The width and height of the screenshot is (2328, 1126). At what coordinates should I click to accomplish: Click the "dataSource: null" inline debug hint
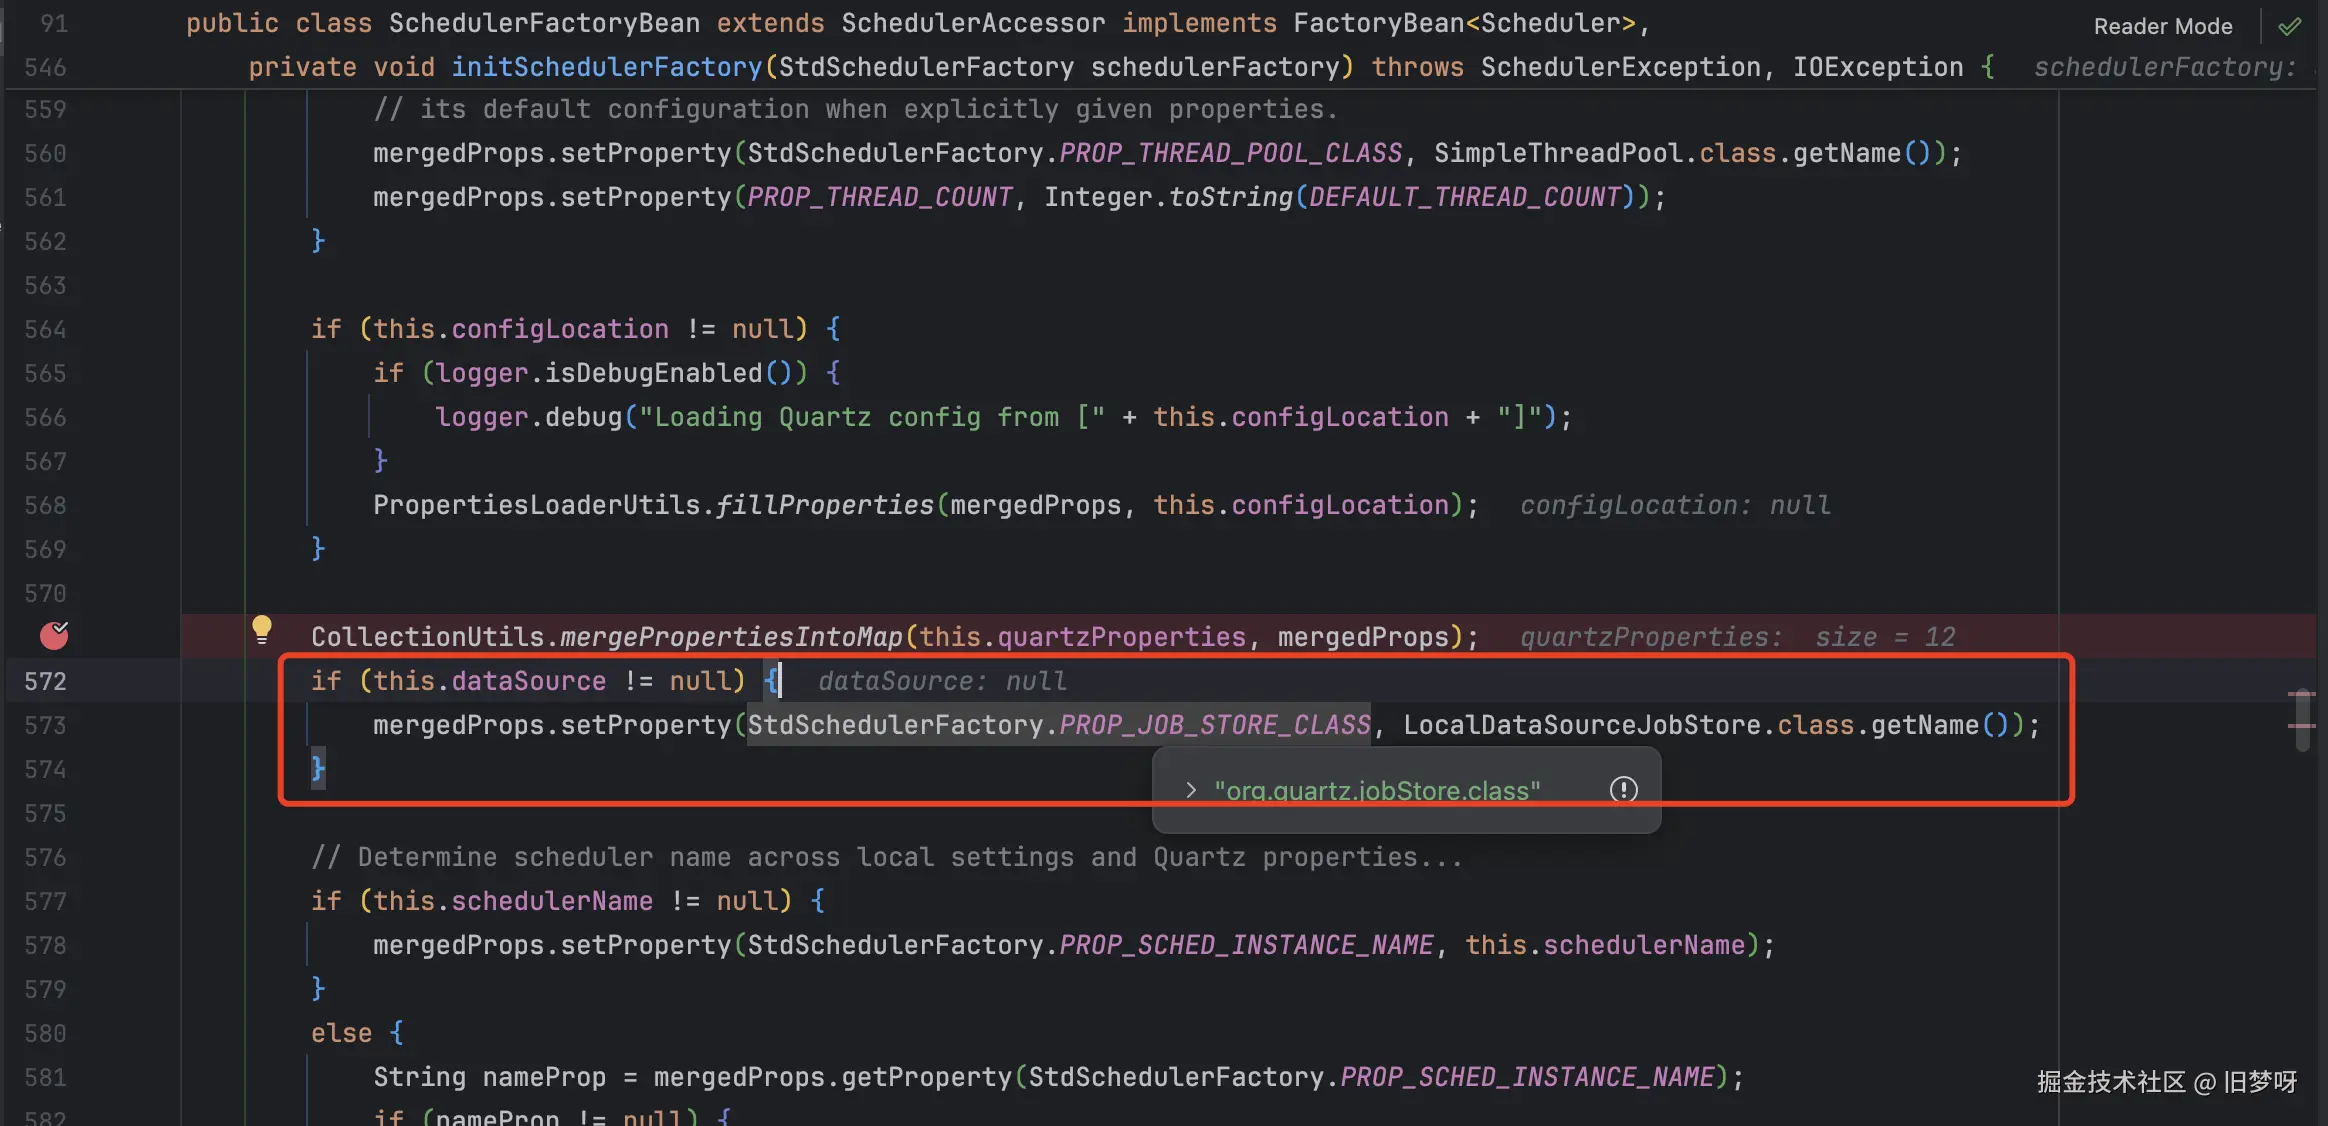pyautogui.click(x=942, y=681)
